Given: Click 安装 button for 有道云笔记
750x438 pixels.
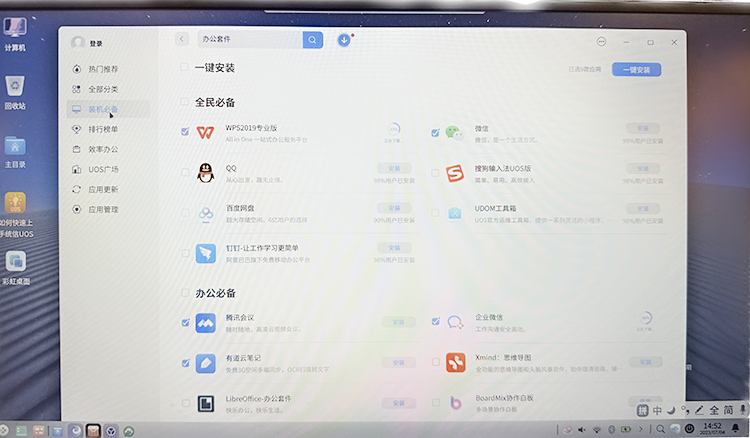Looking at the screenshot, I should pyautogui.click(x=398, y=363).
